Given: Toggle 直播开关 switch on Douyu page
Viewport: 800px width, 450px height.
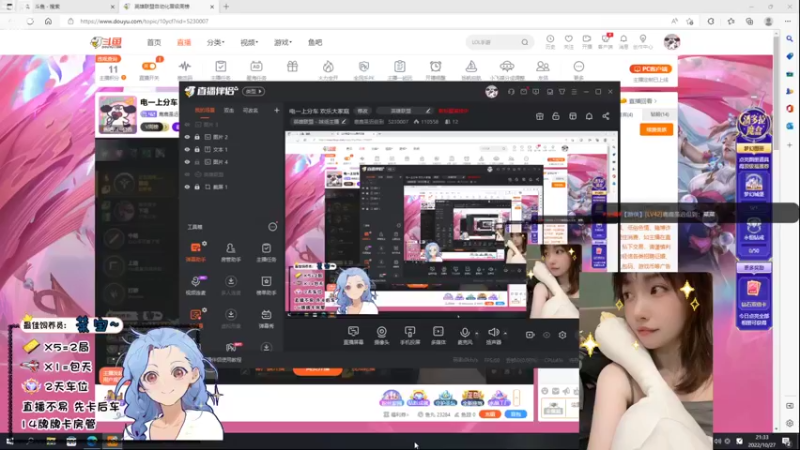Looking at the screenshot, I should (149, 66).
